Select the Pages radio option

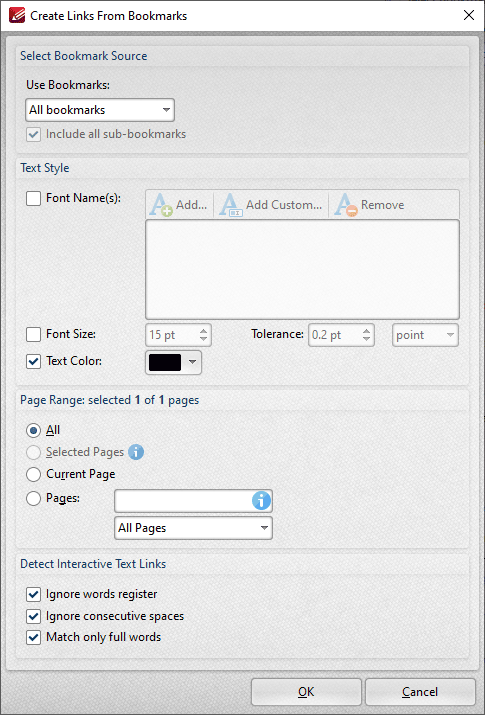click(33, 498)
